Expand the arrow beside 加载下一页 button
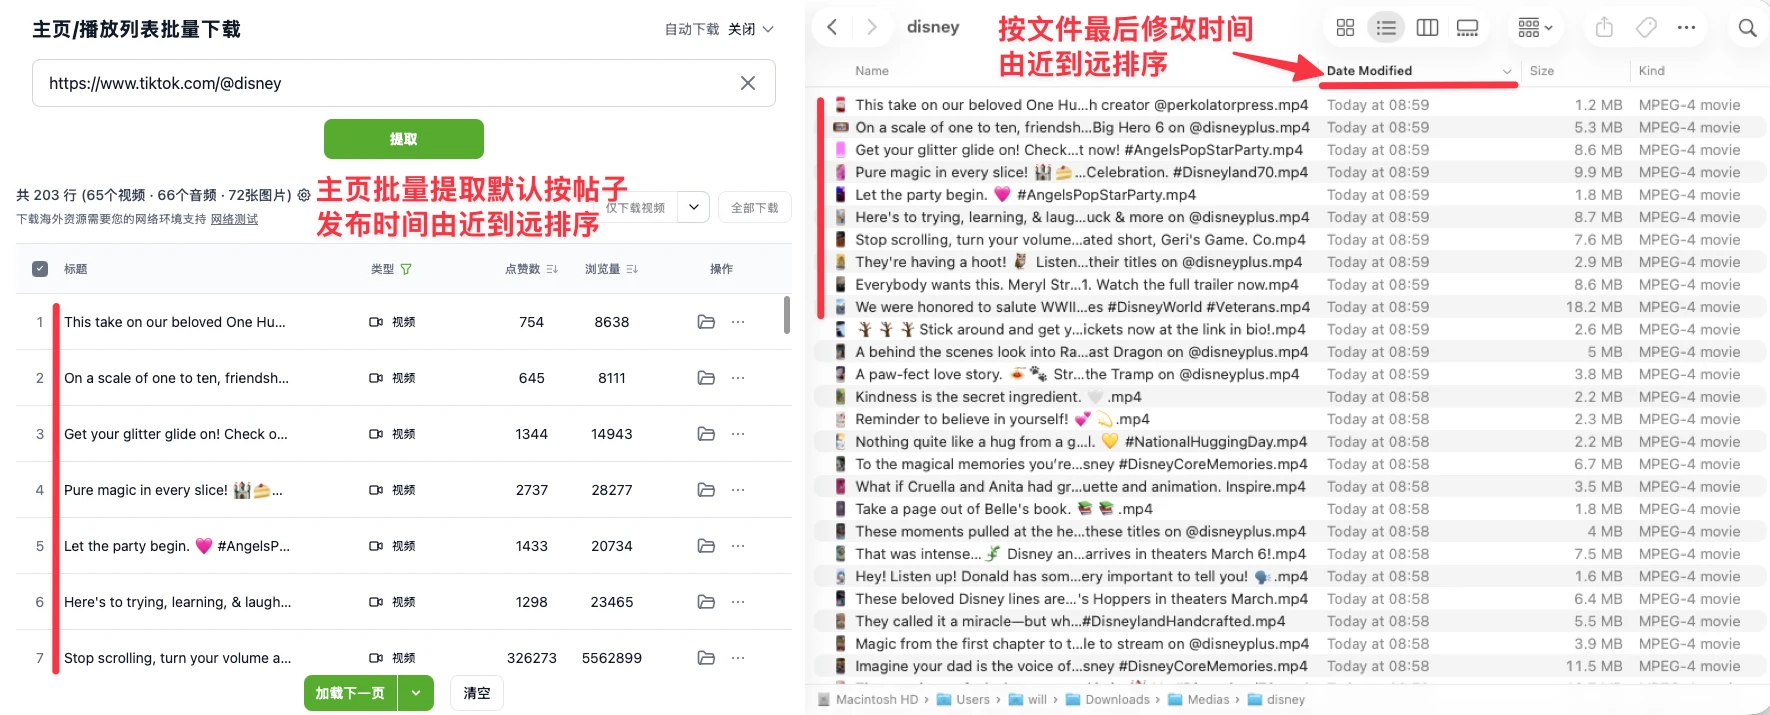 [416, 693]
